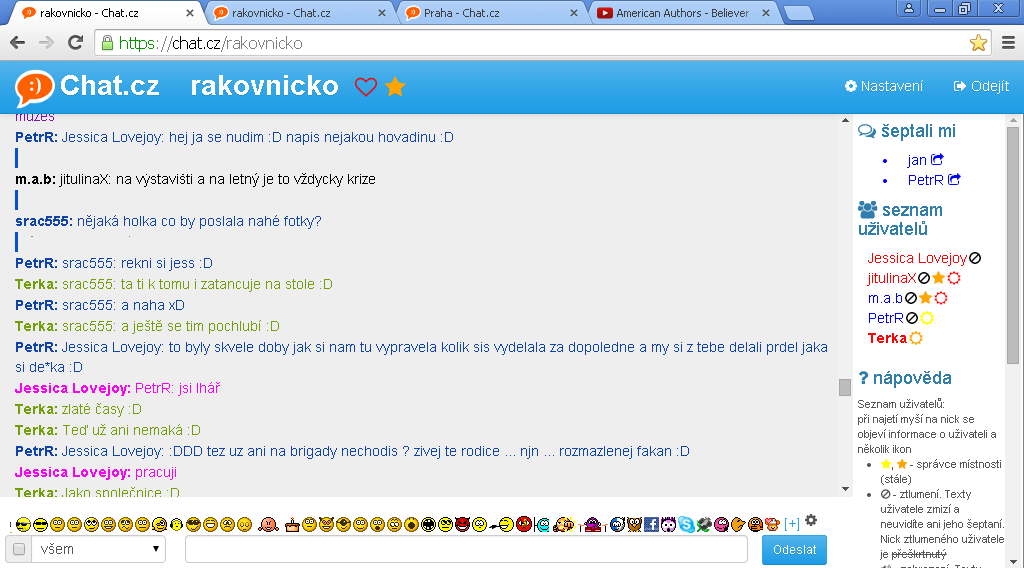The width and height of the screenshot is (1024, 568).
Task: Click into the message text field
Action: click(x=466, y=549)
